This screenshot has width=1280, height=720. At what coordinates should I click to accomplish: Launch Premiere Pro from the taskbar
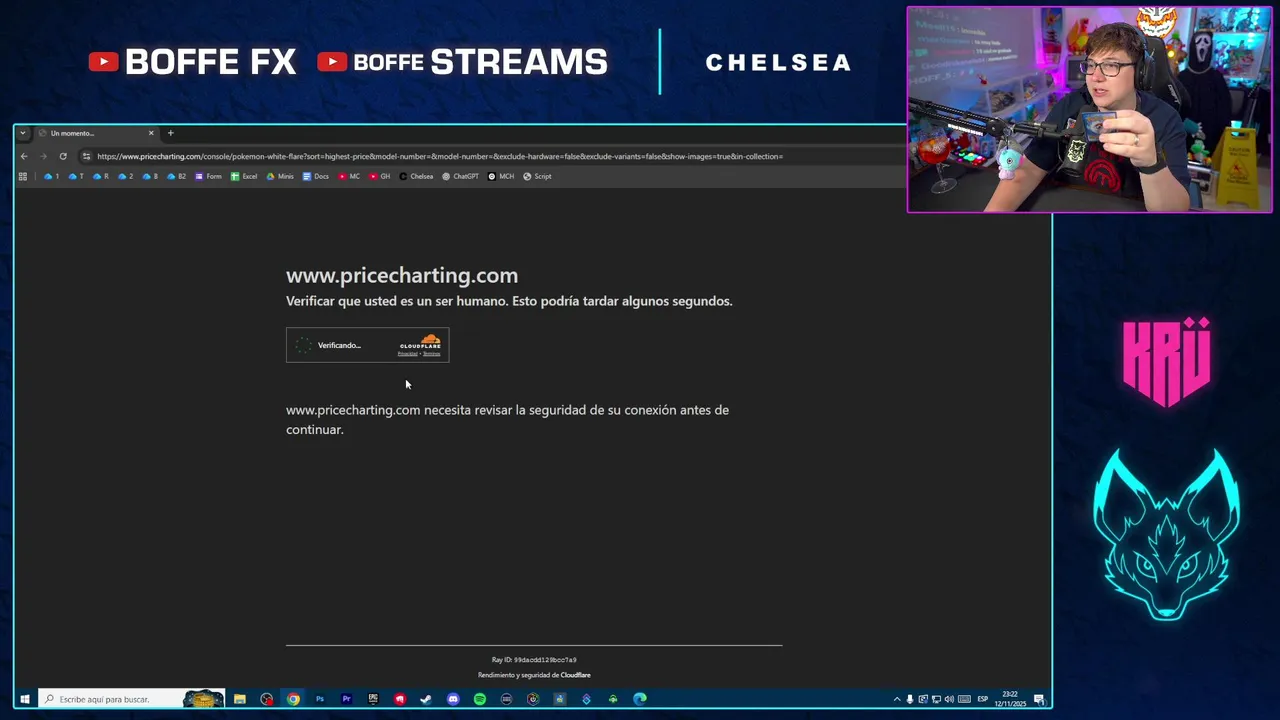click(x=346, y=699)
